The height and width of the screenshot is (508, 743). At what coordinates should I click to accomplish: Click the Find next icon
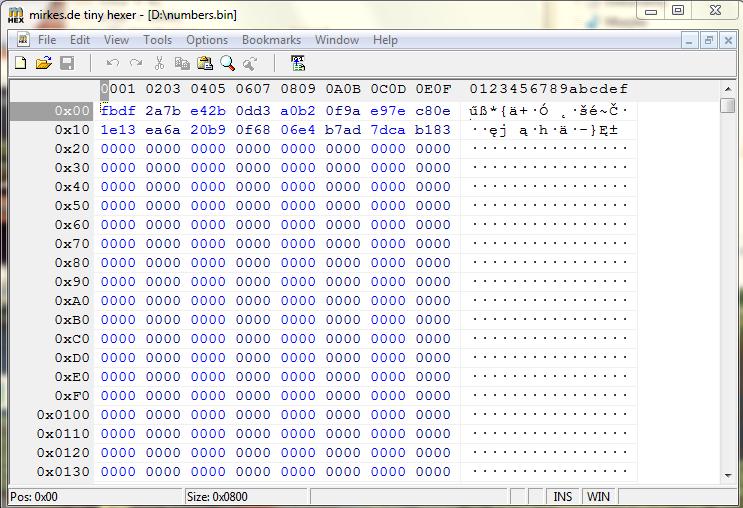pos(250,63)
